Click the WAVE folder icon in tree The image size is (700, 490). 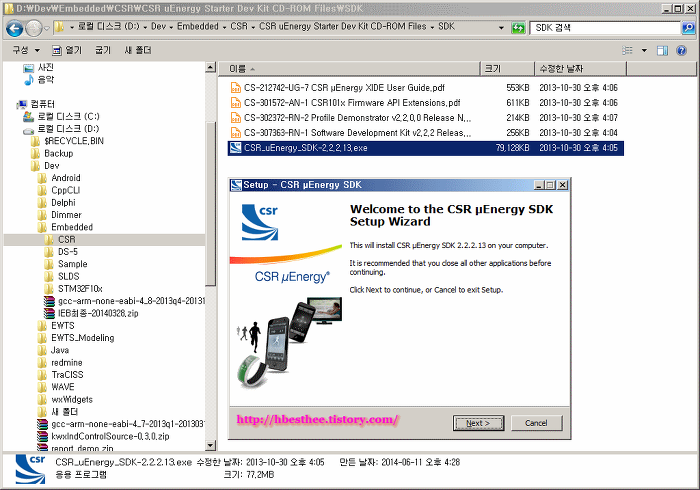pos(42,387)
